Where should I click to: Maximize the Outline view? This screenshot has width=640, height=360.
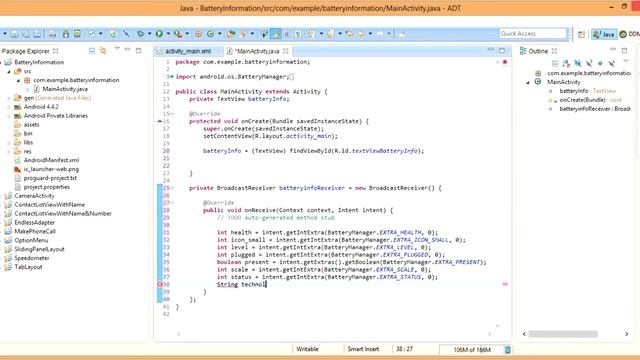click(624, 50)
